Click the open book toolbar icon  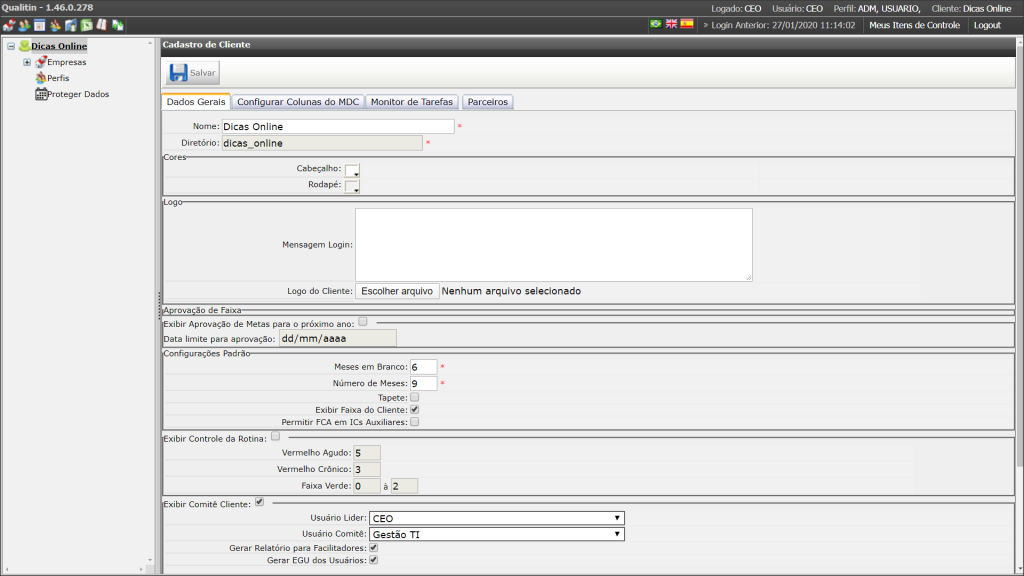[102, 25]
